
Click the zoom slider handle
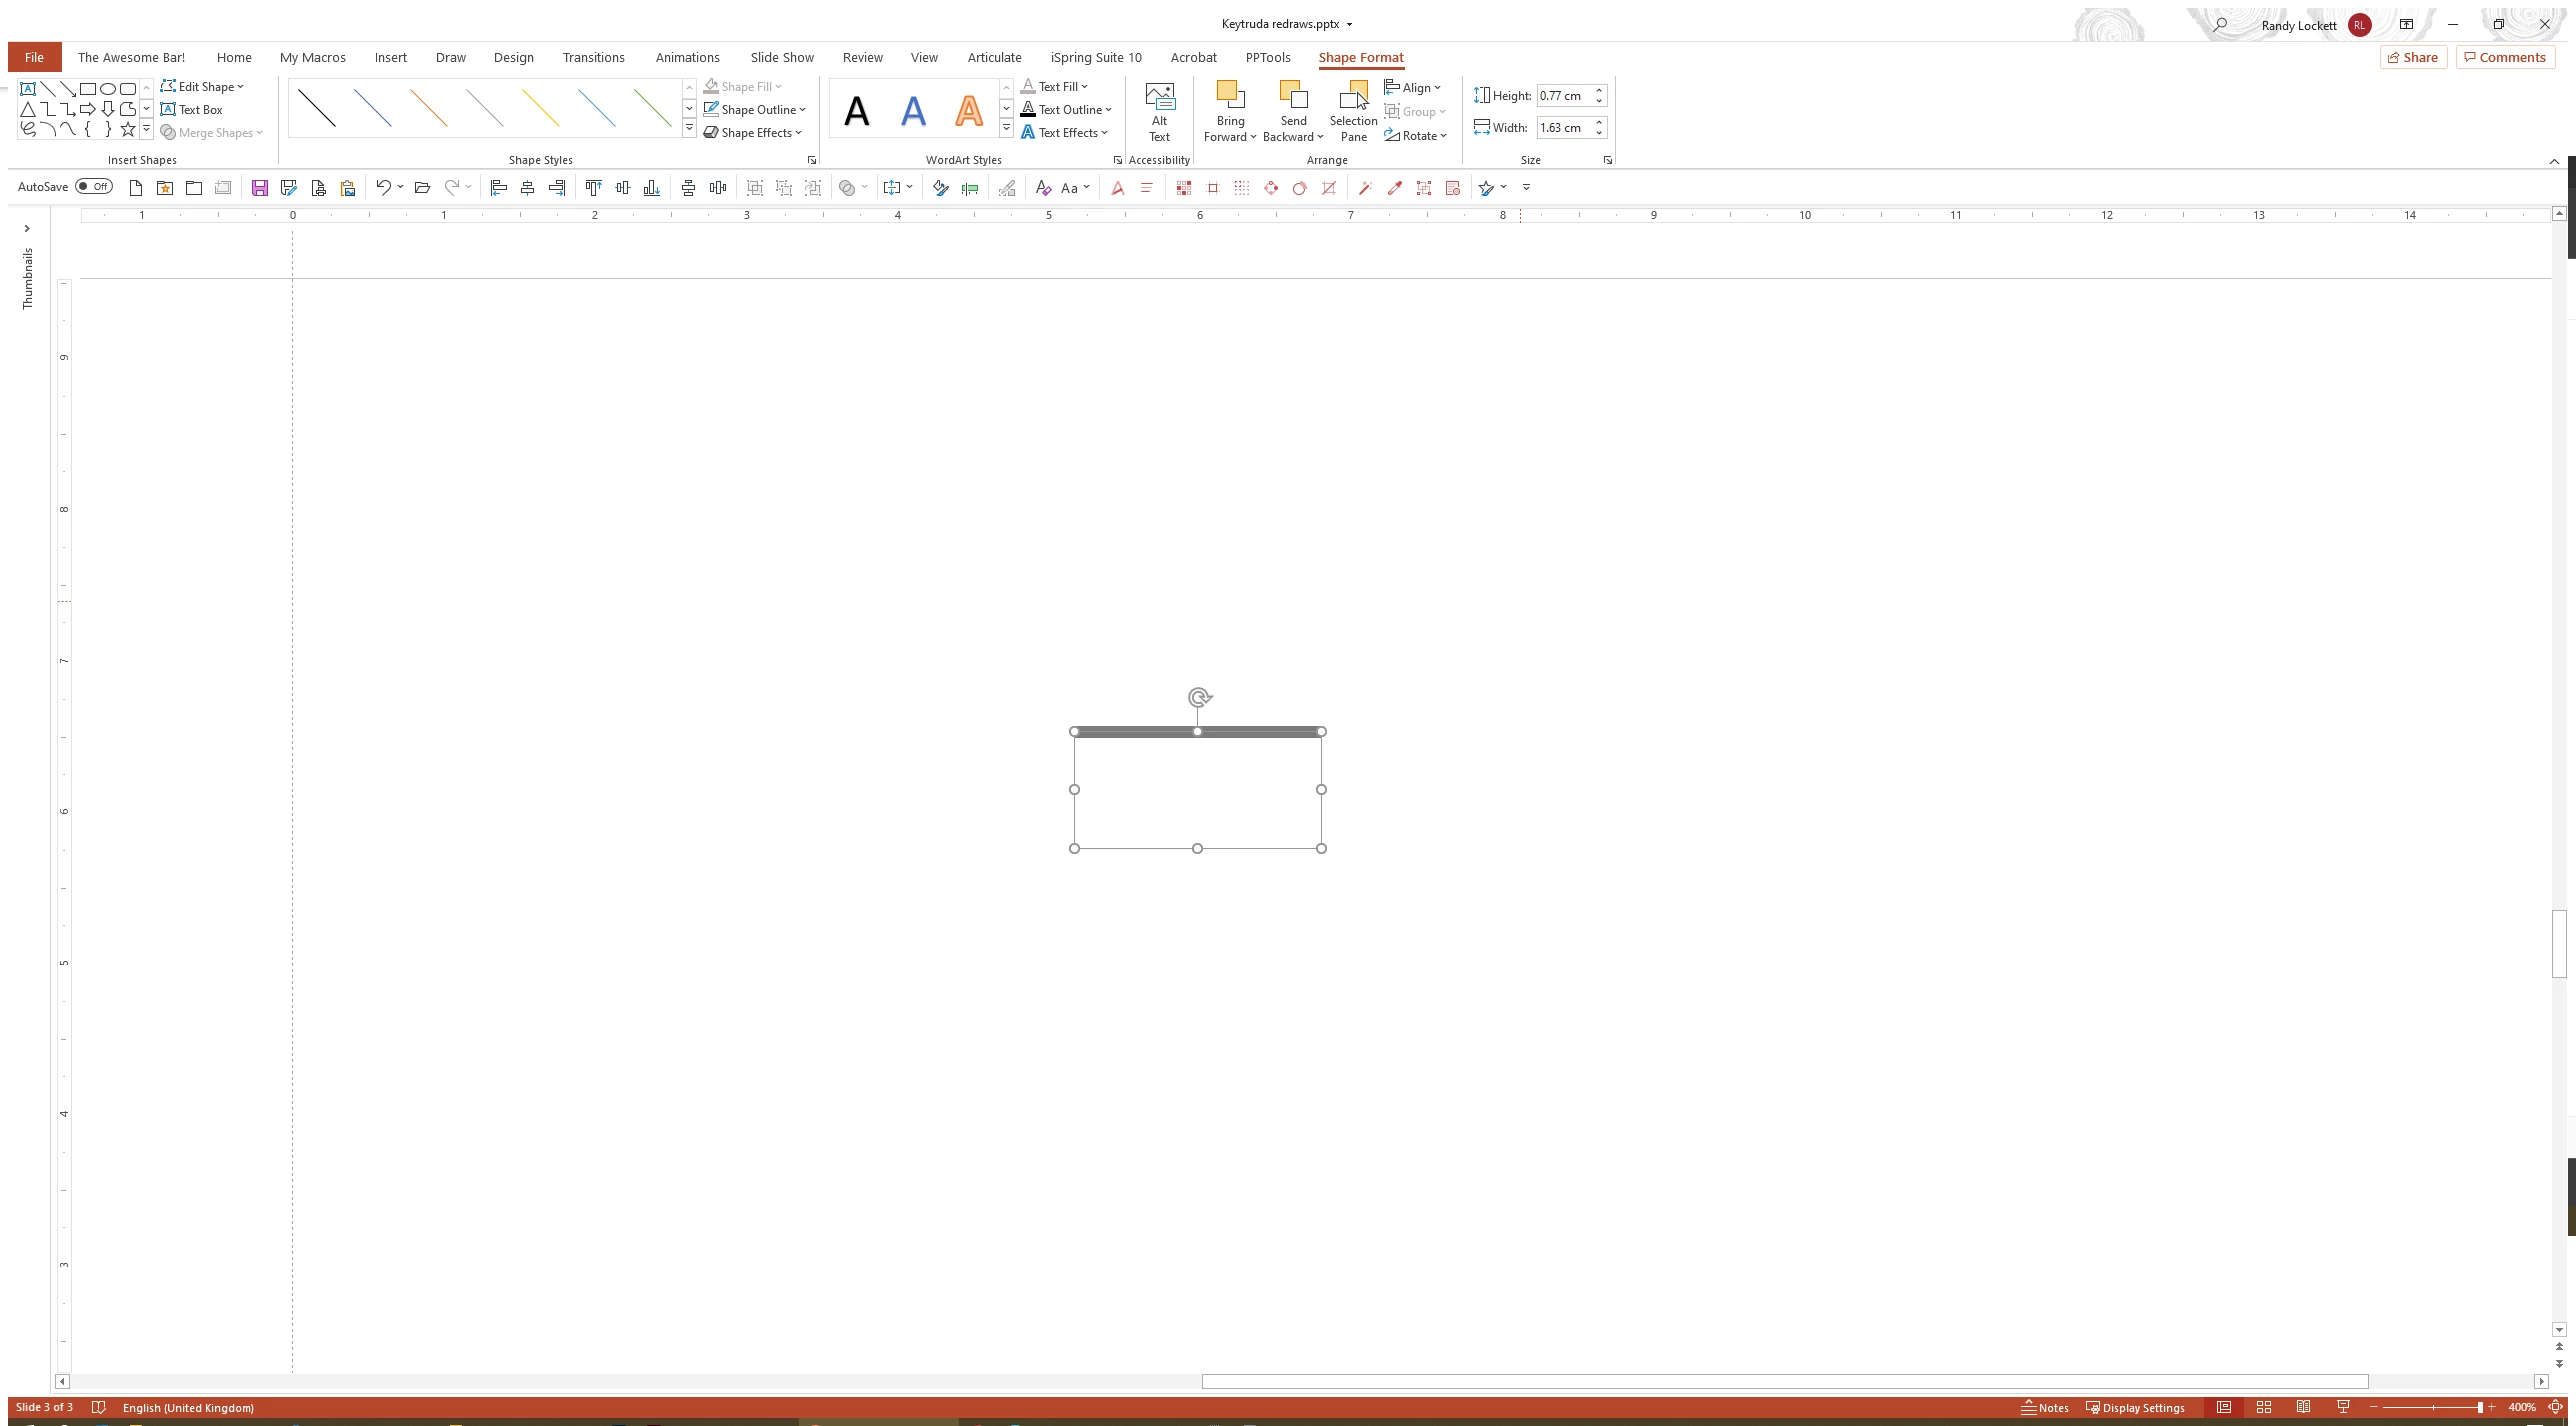click(x=2480, y=1408)
